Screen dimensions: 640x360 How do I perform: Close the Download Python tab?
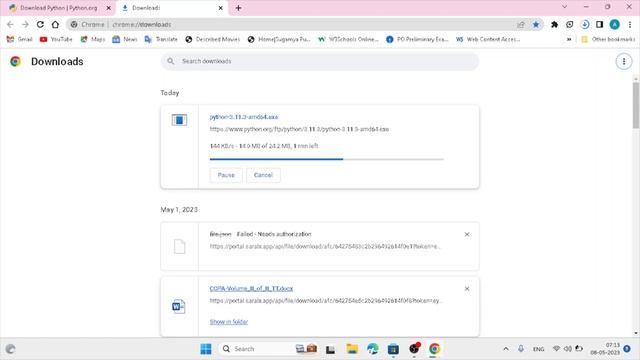click(109, 8)
